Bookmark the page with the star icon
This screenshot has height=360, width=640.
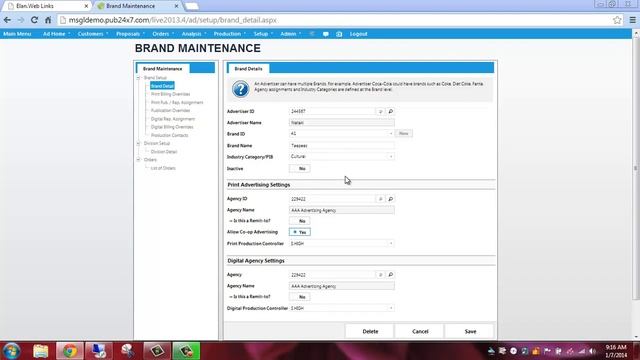coord(617,20)
